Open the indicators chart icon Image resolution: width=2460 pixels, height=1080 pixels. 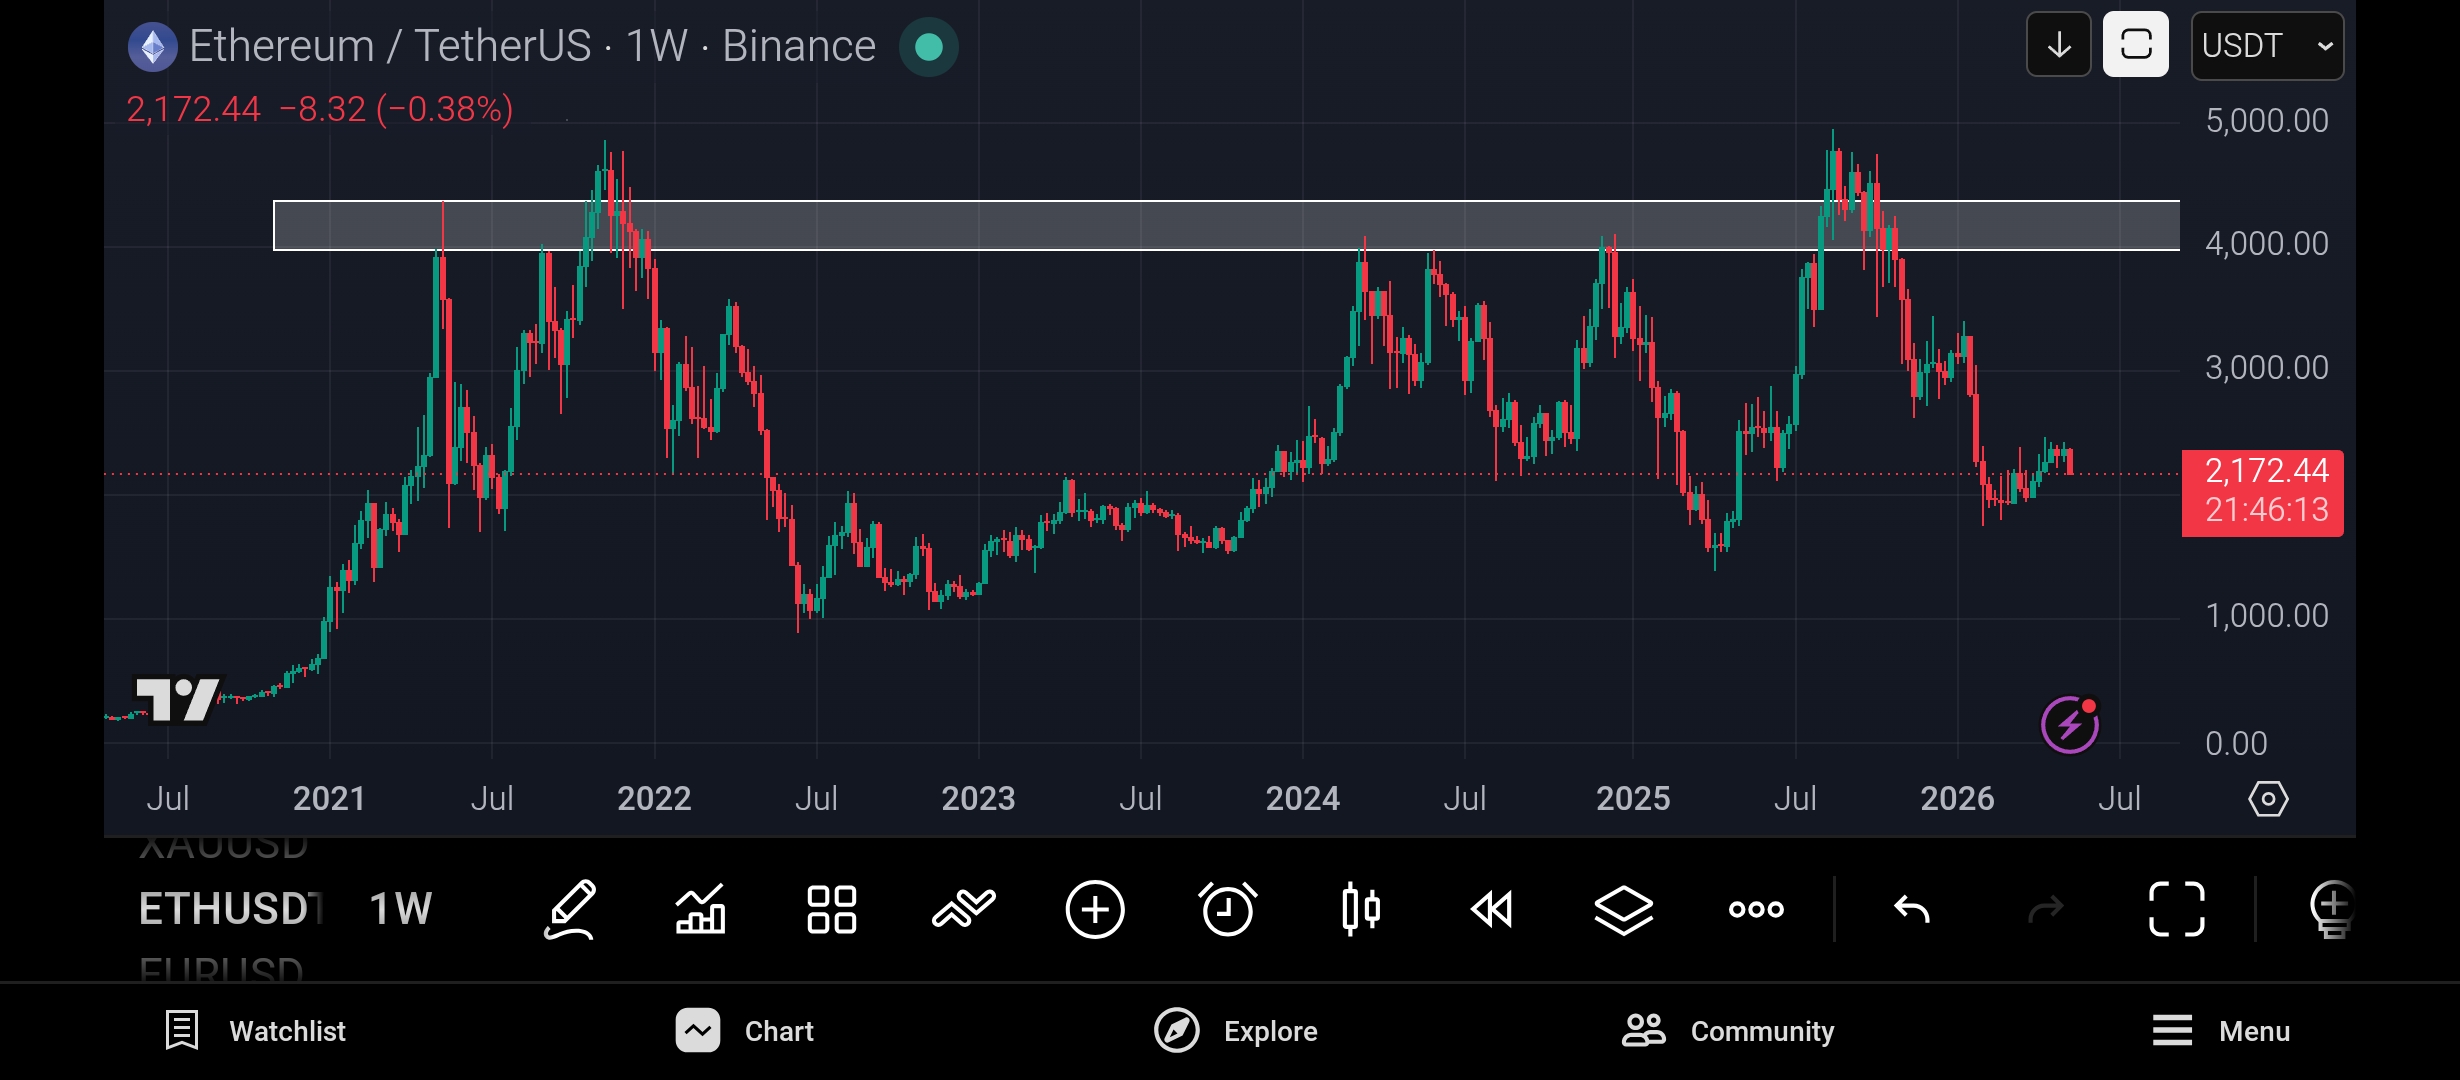coord(700,909)
